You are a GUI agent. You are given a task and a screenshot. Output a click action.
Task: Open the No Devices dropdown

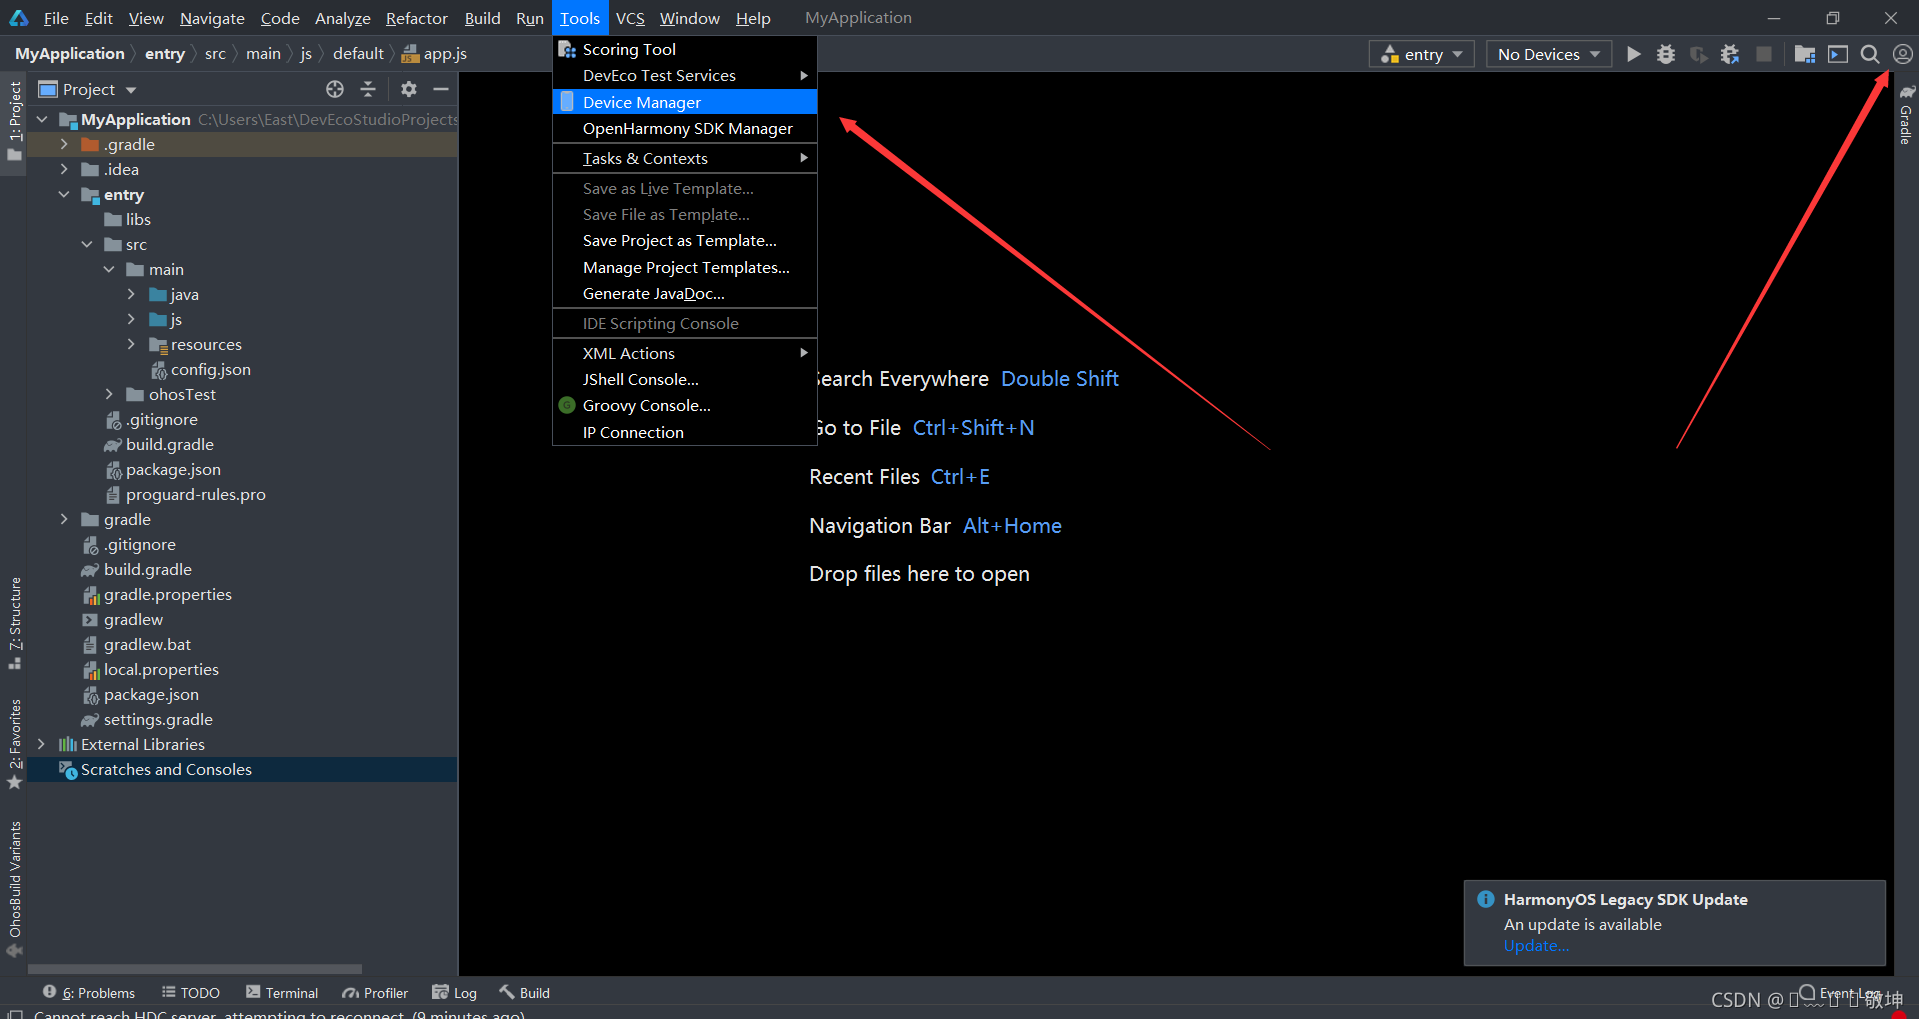1548,54
